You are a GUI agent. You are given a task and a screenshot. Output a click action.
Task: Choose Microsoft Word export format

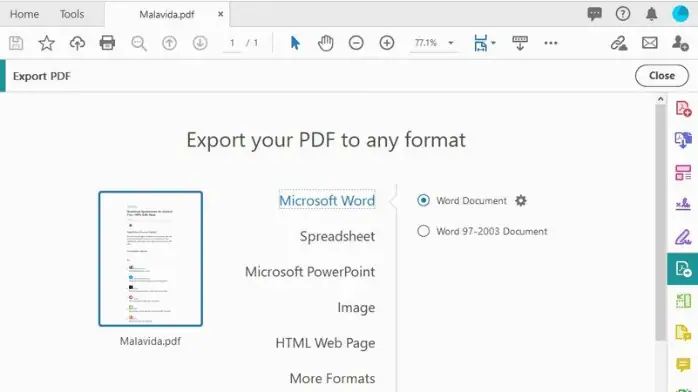coord(327,201)
